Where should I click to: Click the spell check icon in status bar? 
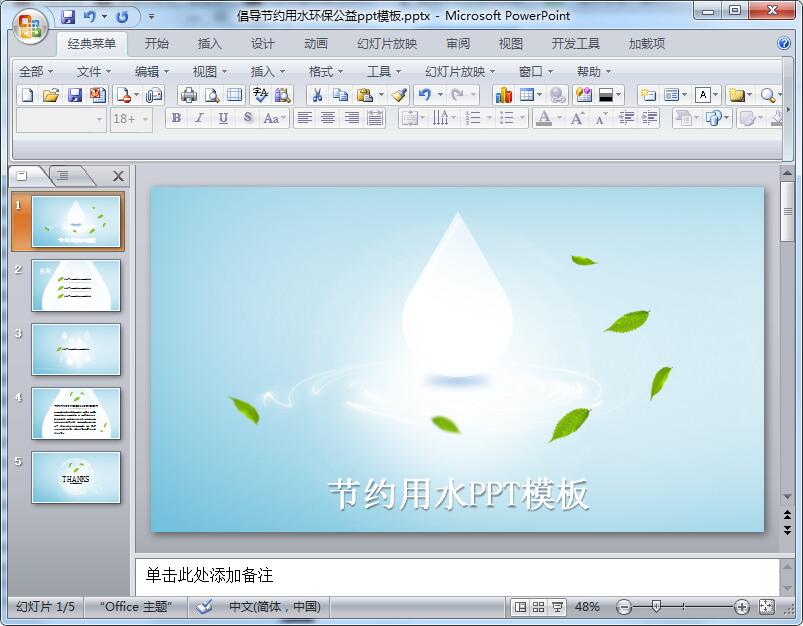205,606
